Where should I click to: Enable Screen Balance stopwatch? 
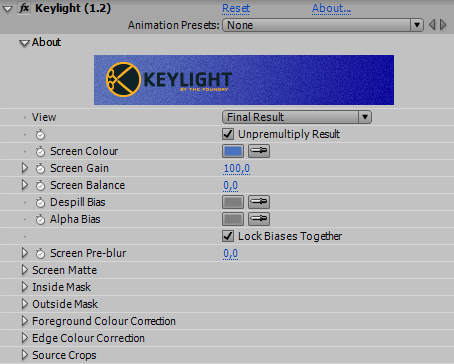(40, 186)
